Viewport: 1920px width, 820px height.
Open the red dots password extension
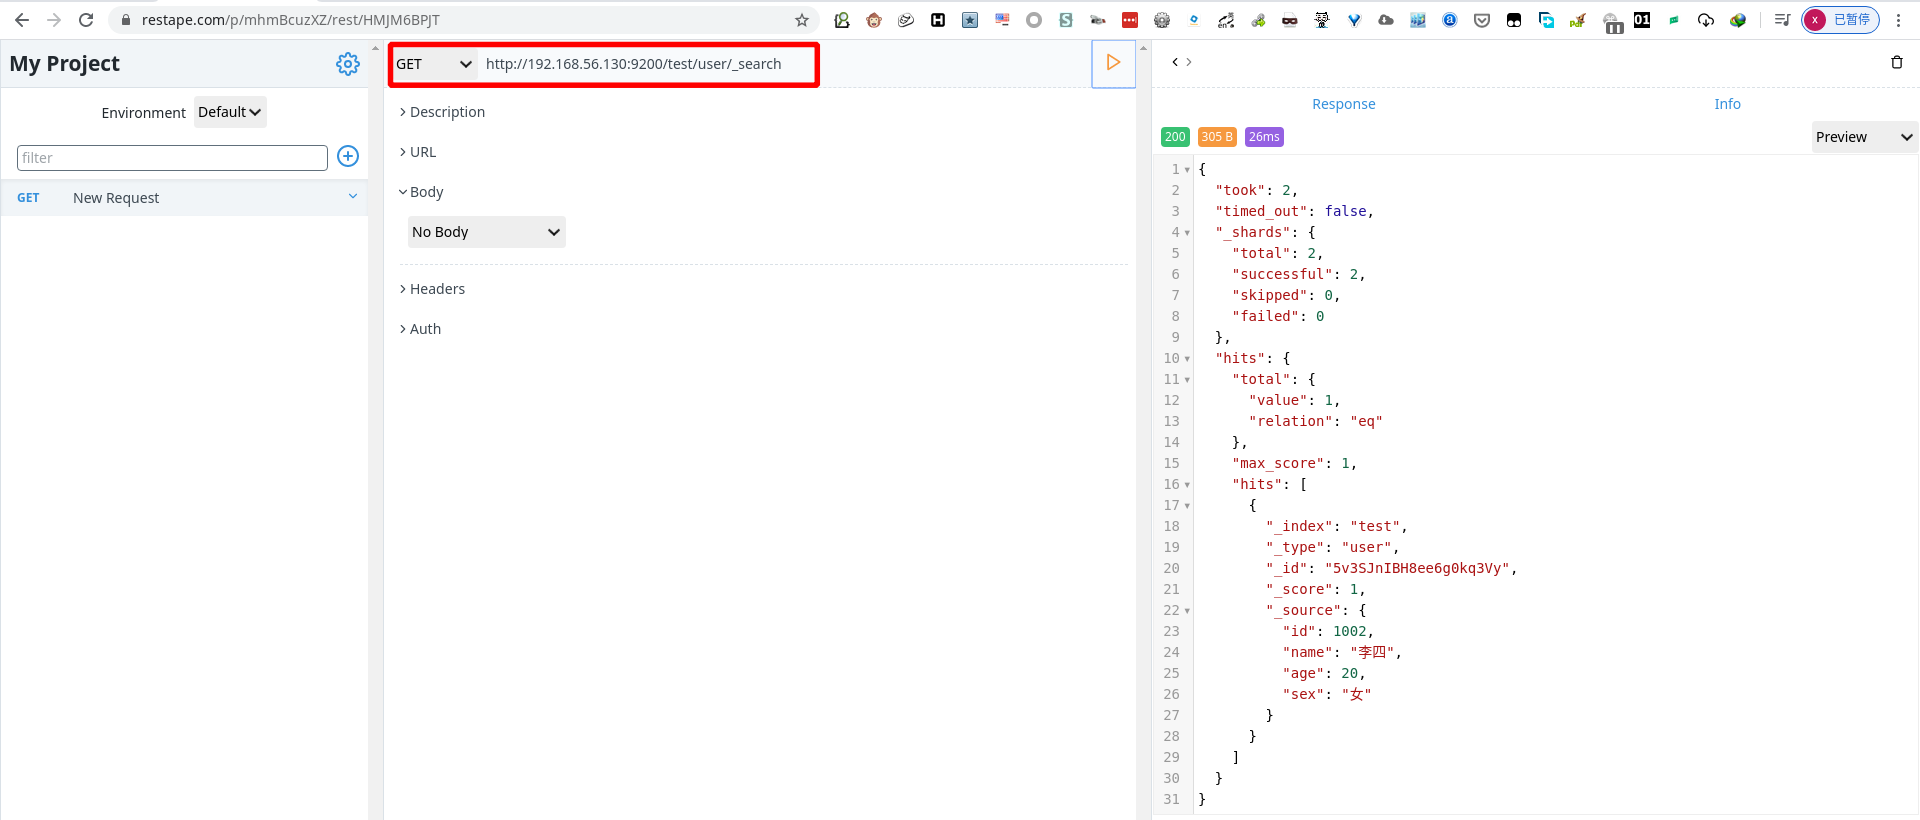1130,20
